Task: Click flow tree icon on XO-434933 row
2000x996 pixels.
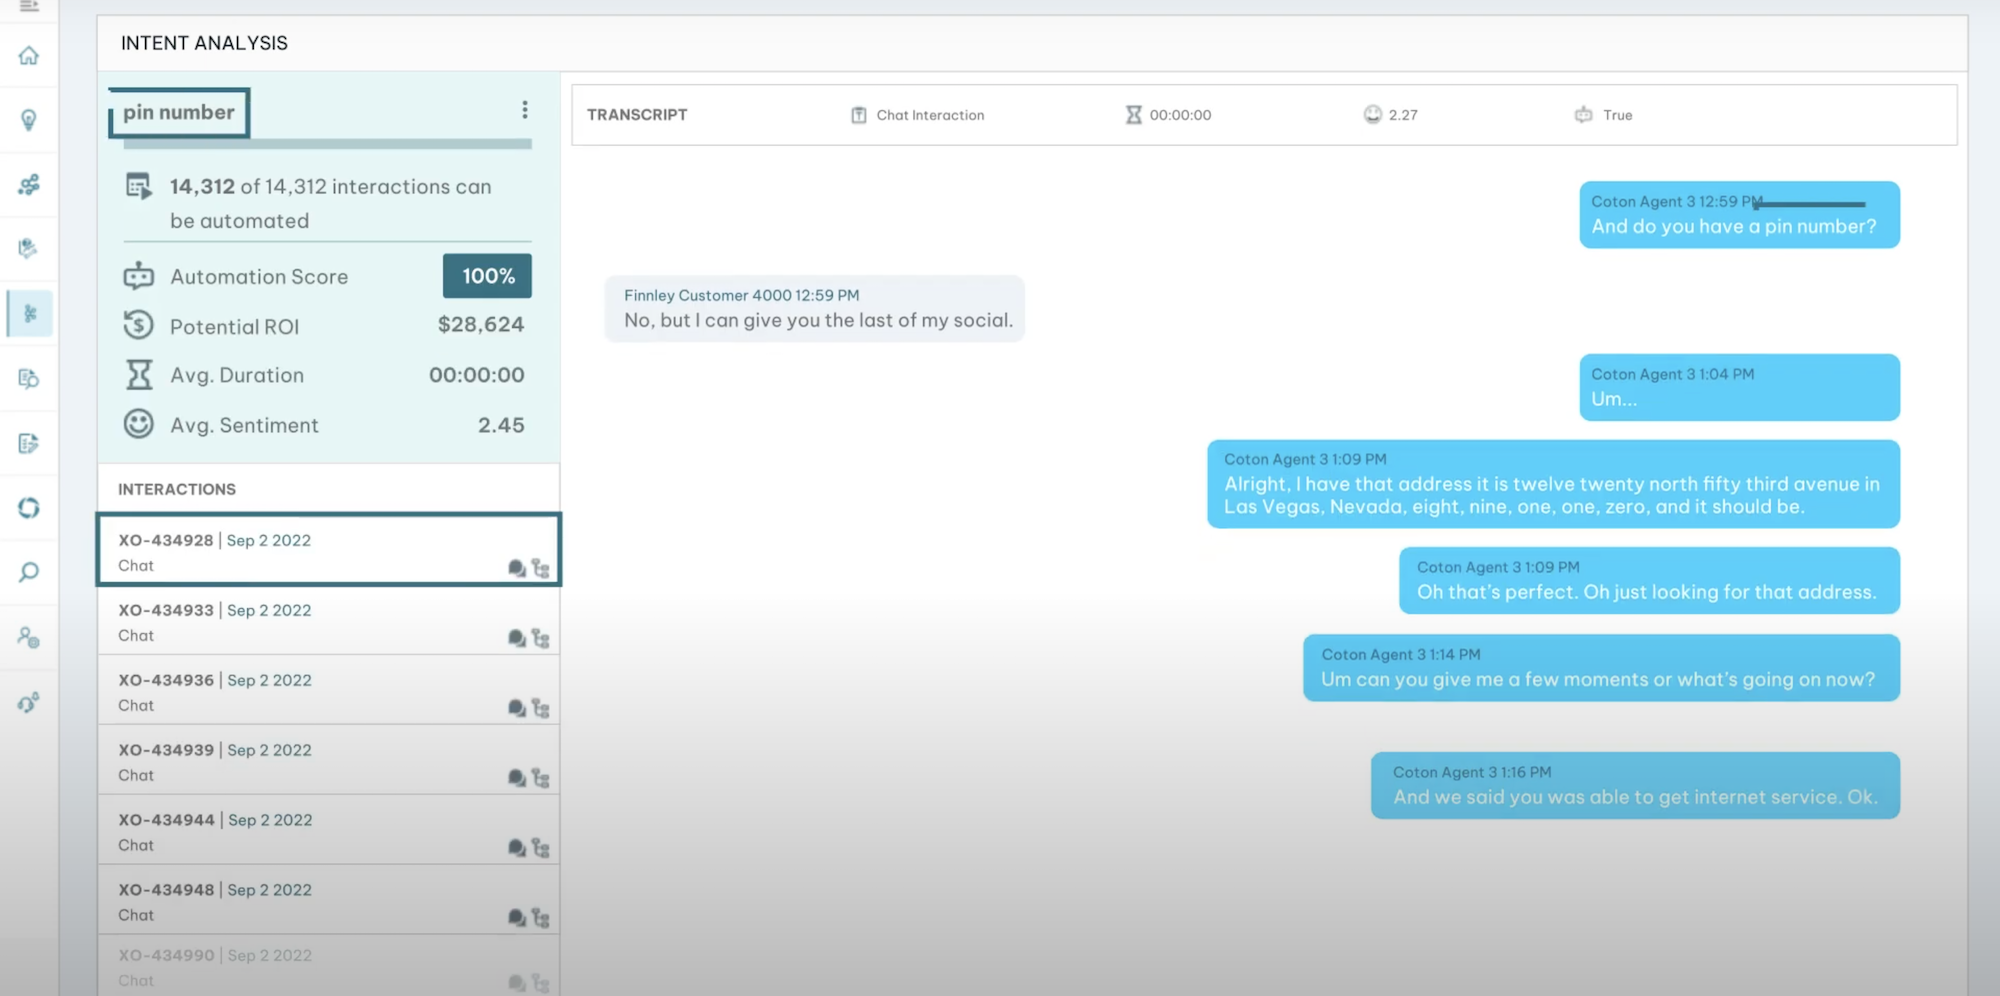Action: click(x=541, y=638)
